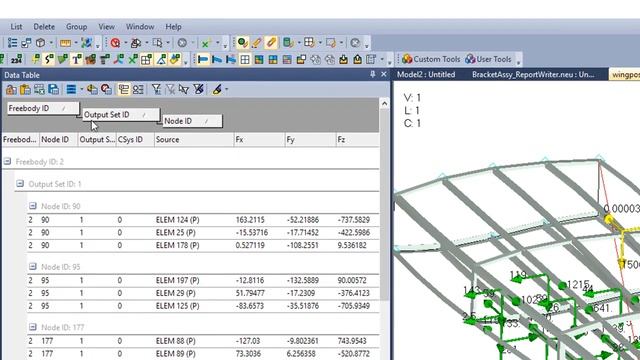Click the red circle update icon in Data Table toolbar
Image resolution: width=640 pixels, height=360 pixels.
(106, 89)
